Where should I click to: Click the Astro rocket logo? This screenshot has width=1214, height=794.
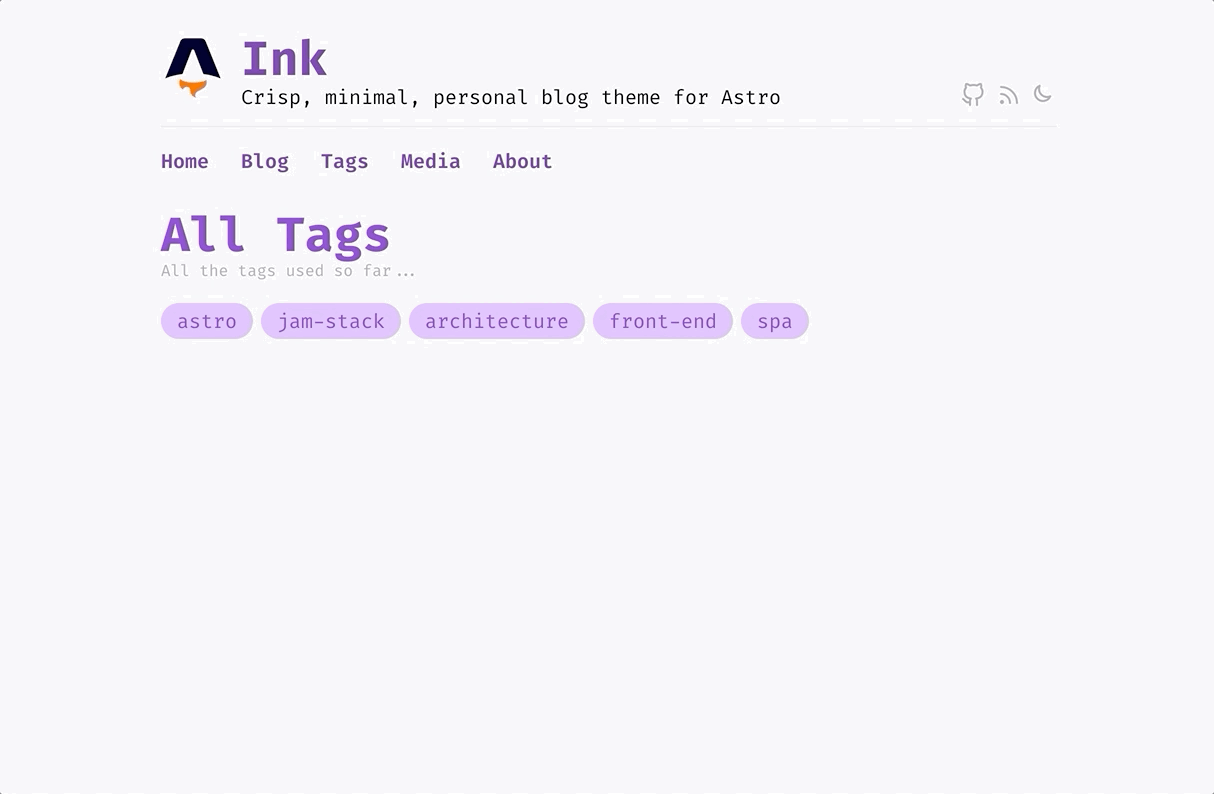tap(193, 68)
